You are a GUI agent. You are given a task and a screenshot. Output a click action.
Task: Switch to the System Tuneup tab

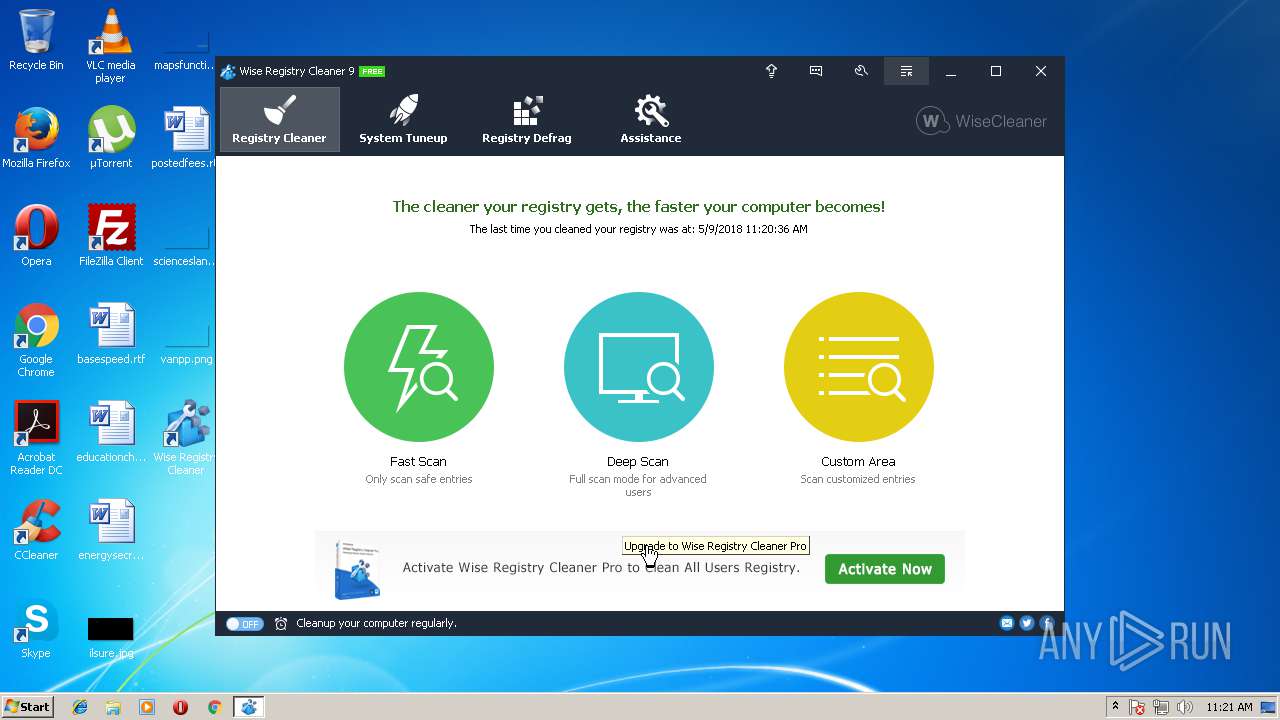tap(403, 120)
